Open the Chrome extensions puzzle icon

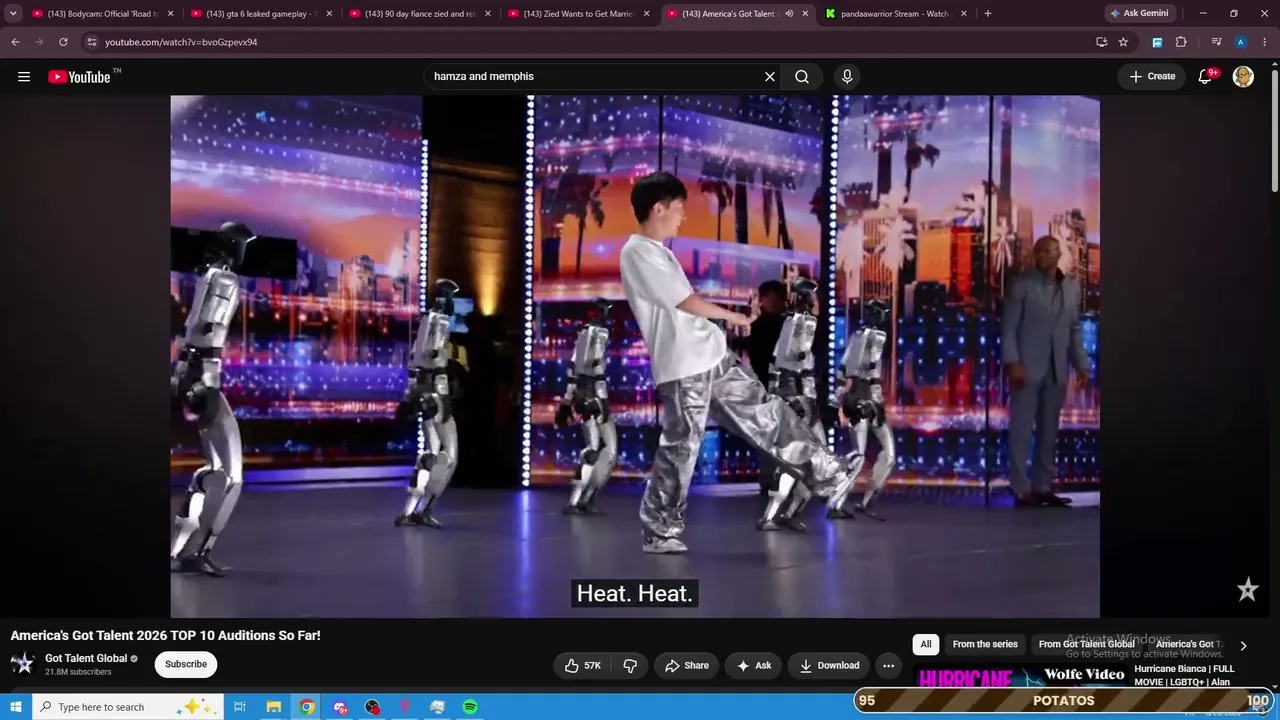[1181, 42]
